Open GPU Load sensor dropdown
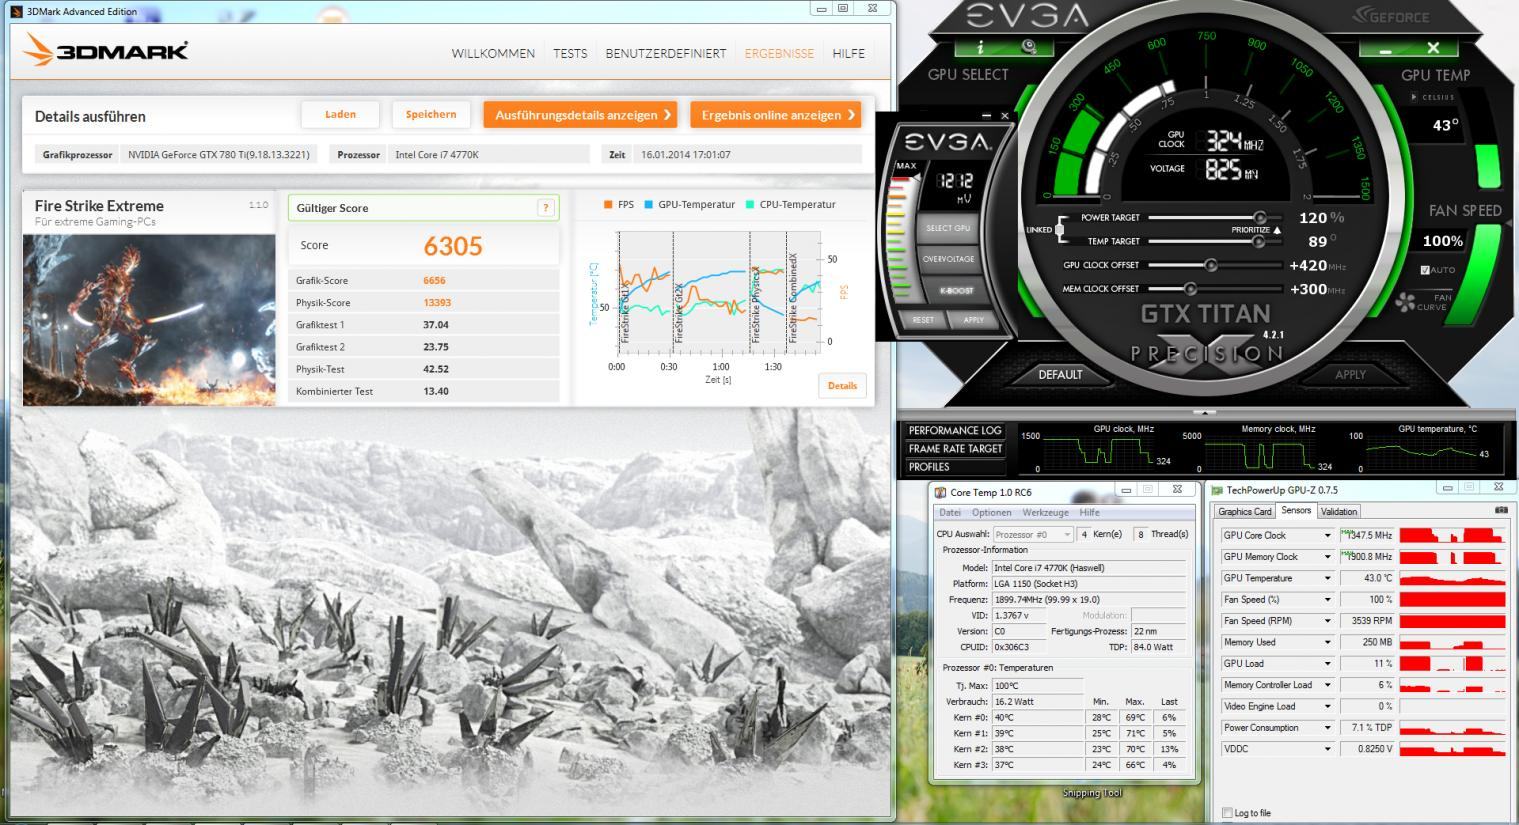This screenshot has height=825, width=1519. click(x=1327, y=664)
